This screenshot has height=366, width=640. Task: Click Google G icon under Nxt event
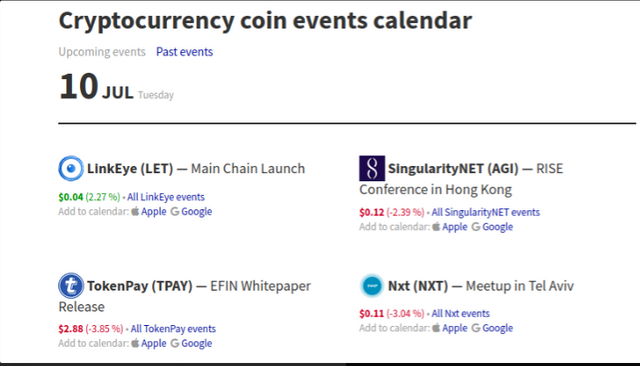tap(476, 328)
